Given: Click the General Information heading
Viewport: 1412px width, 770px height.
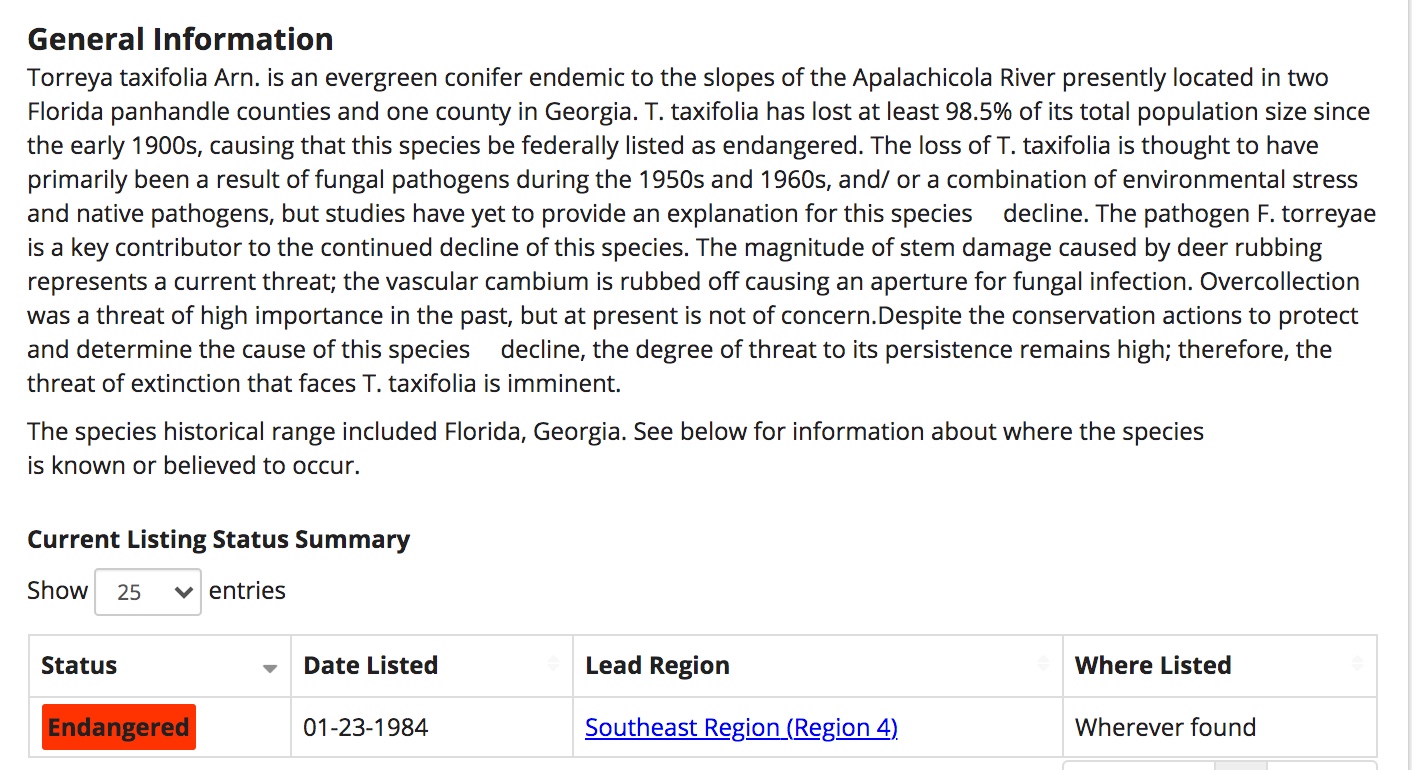Looking at the screenshot, I should pos(180,39).
